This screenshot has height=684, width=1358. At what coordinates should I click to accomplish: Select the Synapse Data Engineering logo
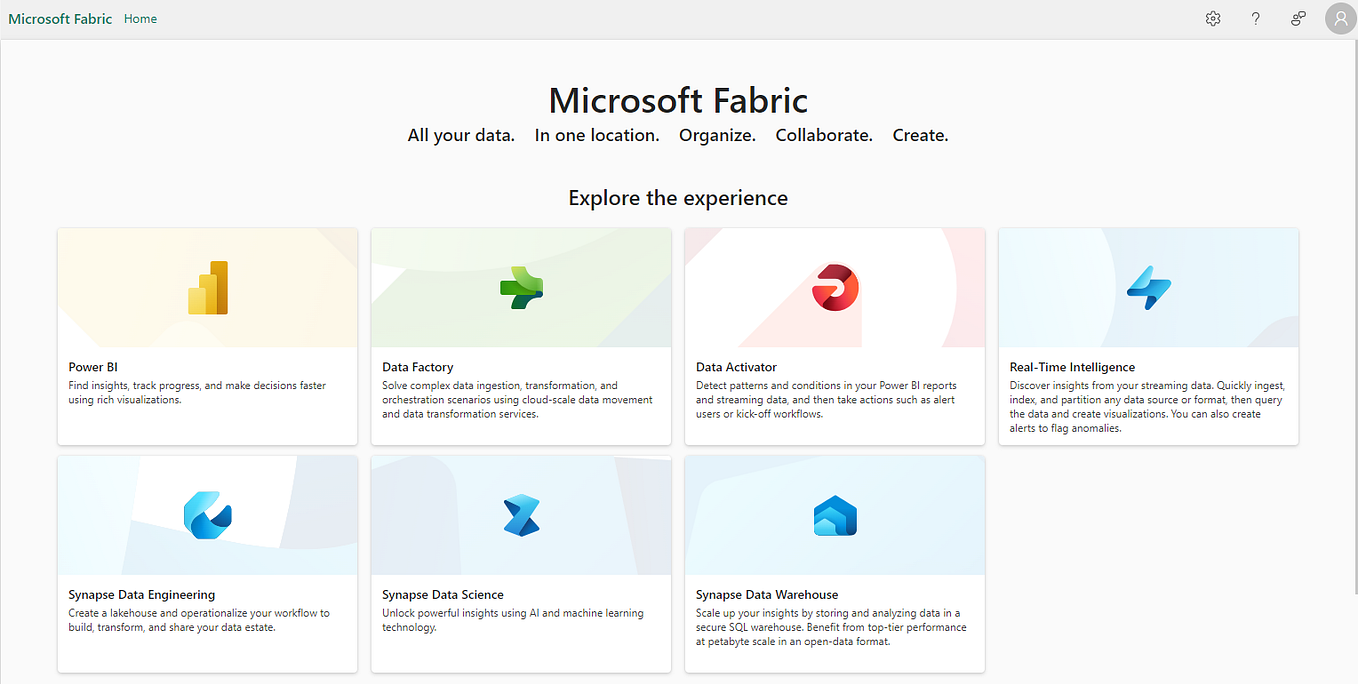click(x=208, y=516)
